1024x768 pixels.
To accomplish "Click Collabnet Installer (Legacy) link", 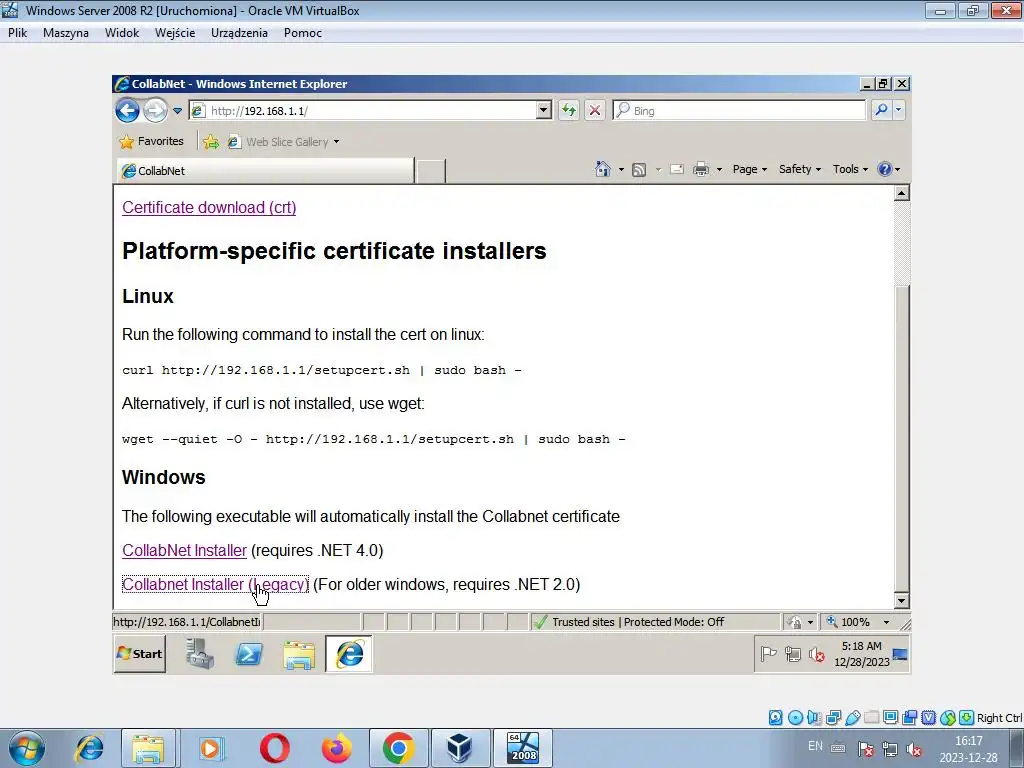I will click(215, 584).
